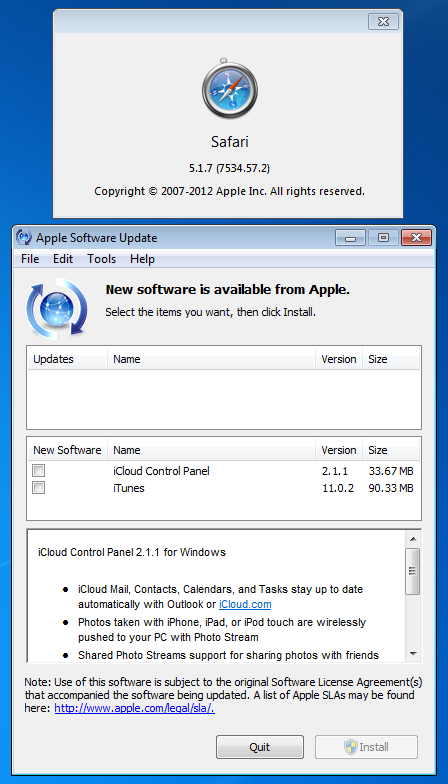Click the Install button
448x784 pixels.
coord(366,747)
